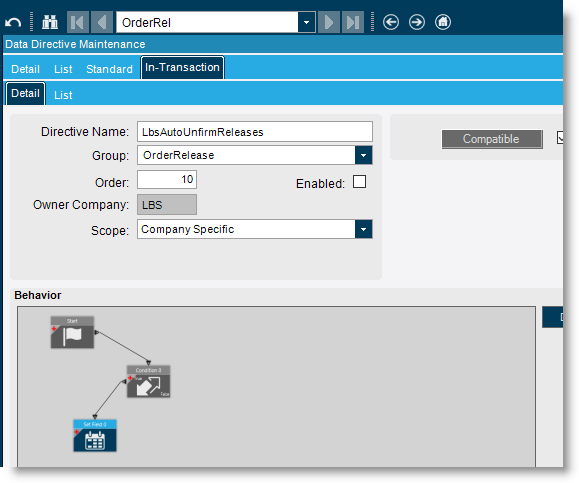The width and height of the screenshot is (579, 483).
Task: Expand the Scope dropdown
Action: click(363, 229)
